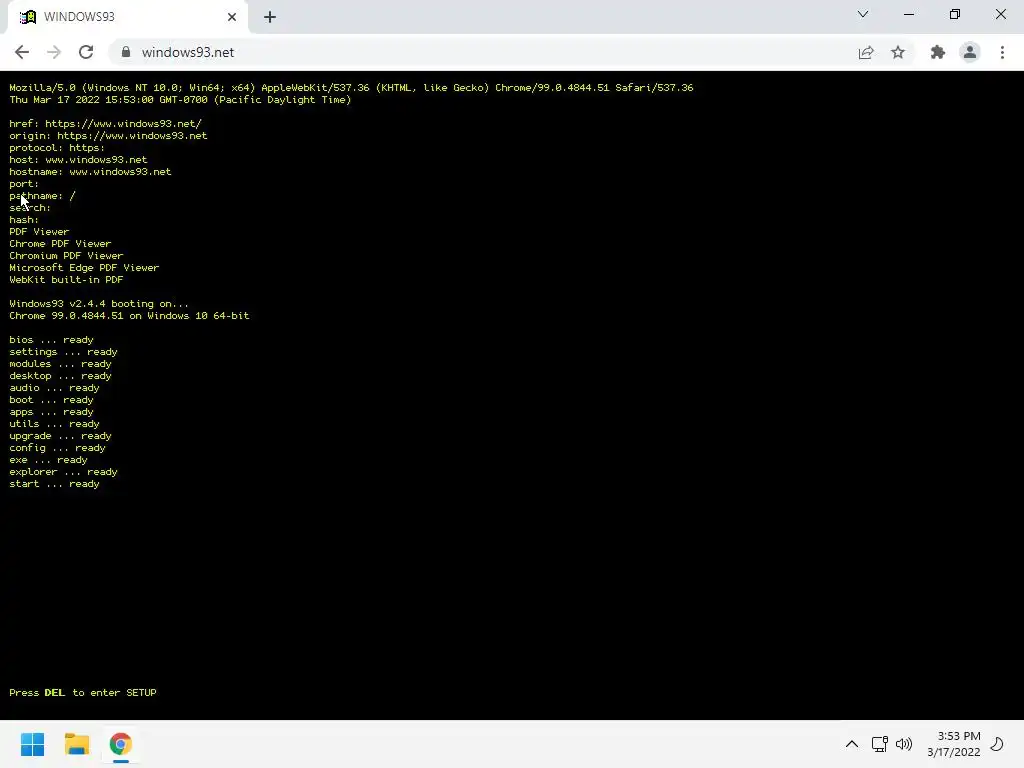Click the 'upgrade ... ready' line
Image resolution: width=1024 pixels, height=768 pixels.
coord(60,436)
